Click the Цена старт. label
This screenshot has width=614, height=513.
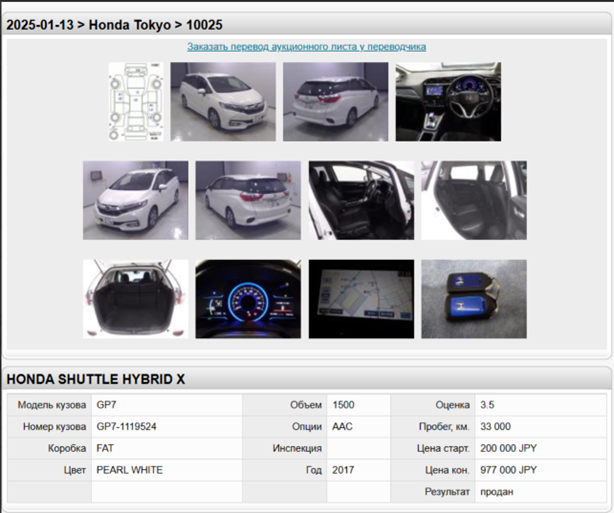[x=443, y=448]
